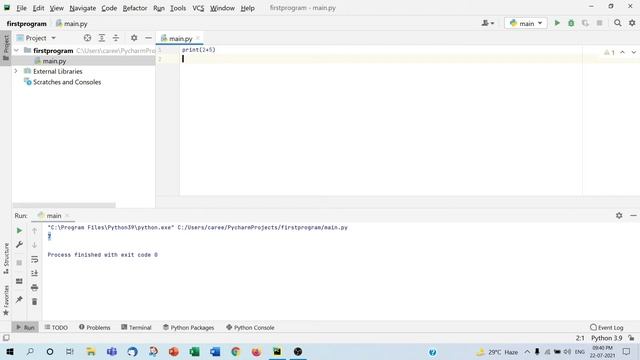Open the Refactor menu

coord(135,8)
